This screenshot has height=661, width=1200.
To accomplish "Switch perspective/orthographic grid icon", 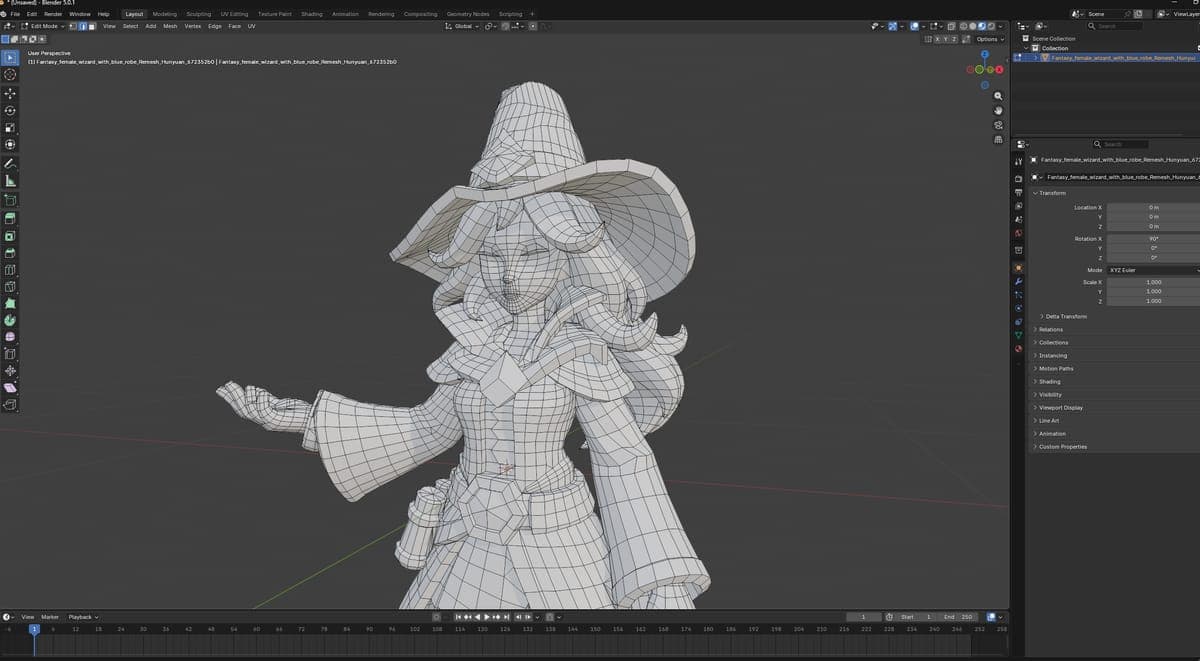I will tap(998, 140).
